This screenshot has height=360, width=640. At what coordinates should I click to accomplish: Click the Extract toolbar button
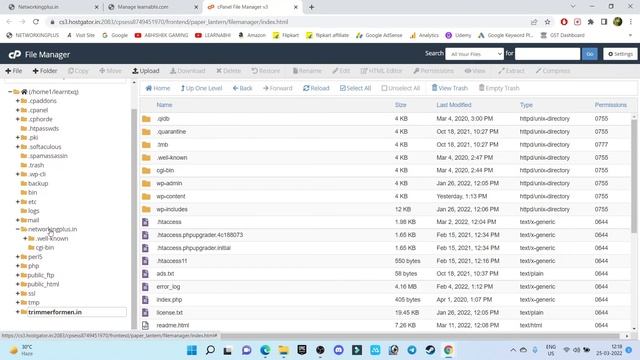[x=511, y=71]
